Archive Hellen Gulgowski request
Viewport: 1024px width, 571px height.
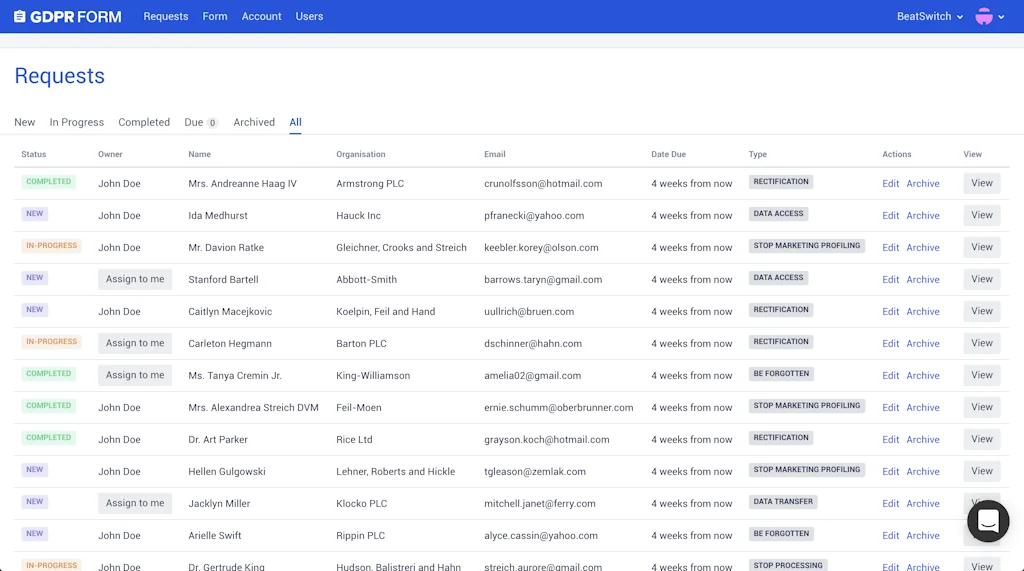pos(923,472)
